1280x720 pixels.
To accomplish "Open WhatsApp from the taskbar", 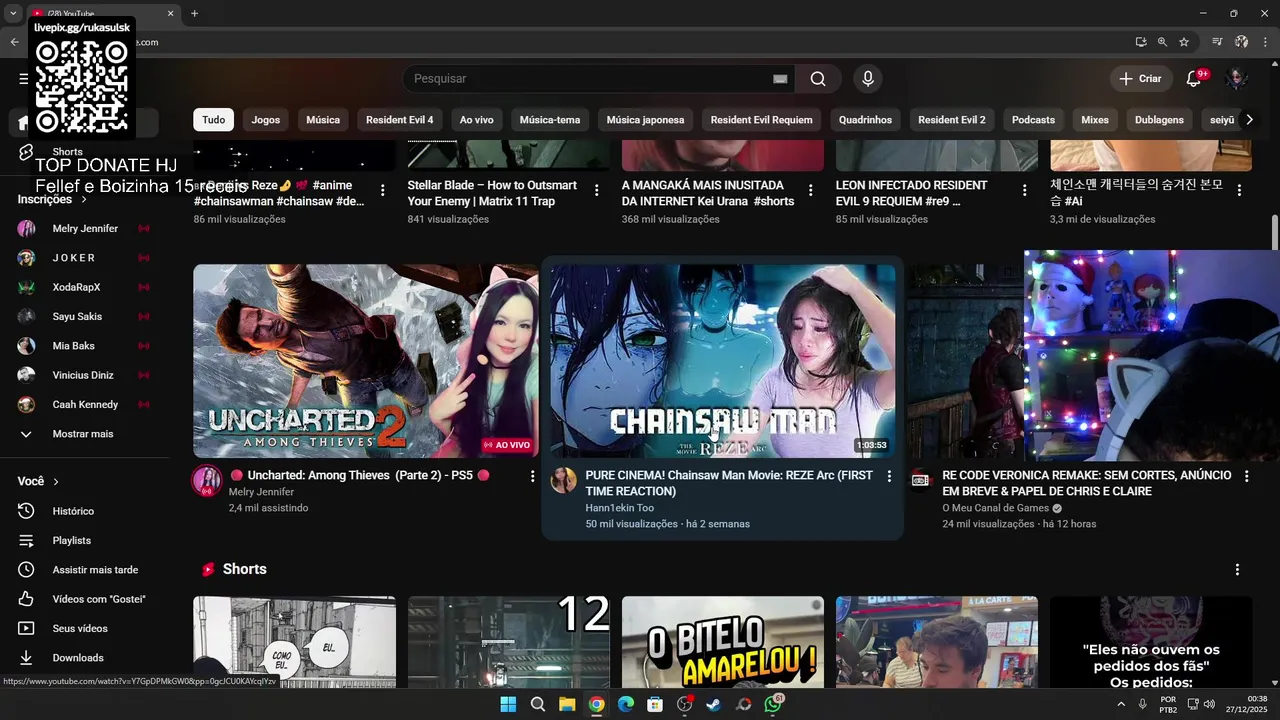I will coord(773,704).
